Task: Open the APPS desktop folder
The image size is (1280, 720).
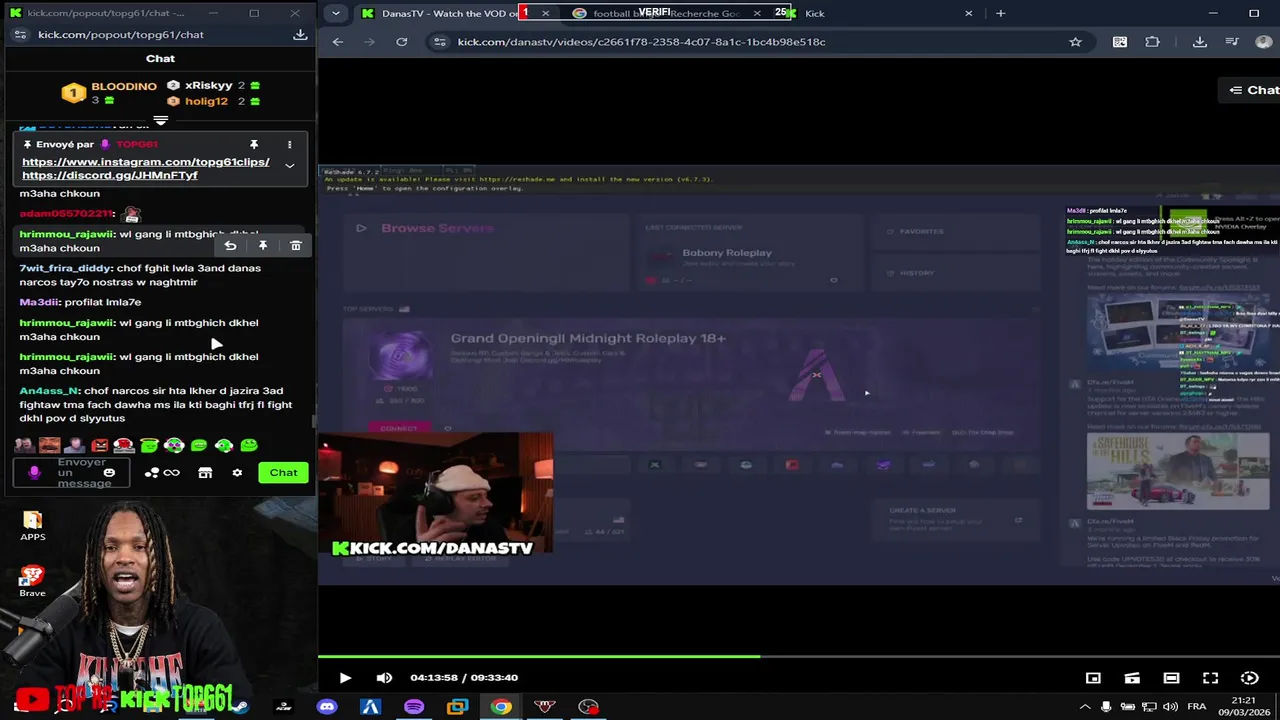Action: click(32, 526)
